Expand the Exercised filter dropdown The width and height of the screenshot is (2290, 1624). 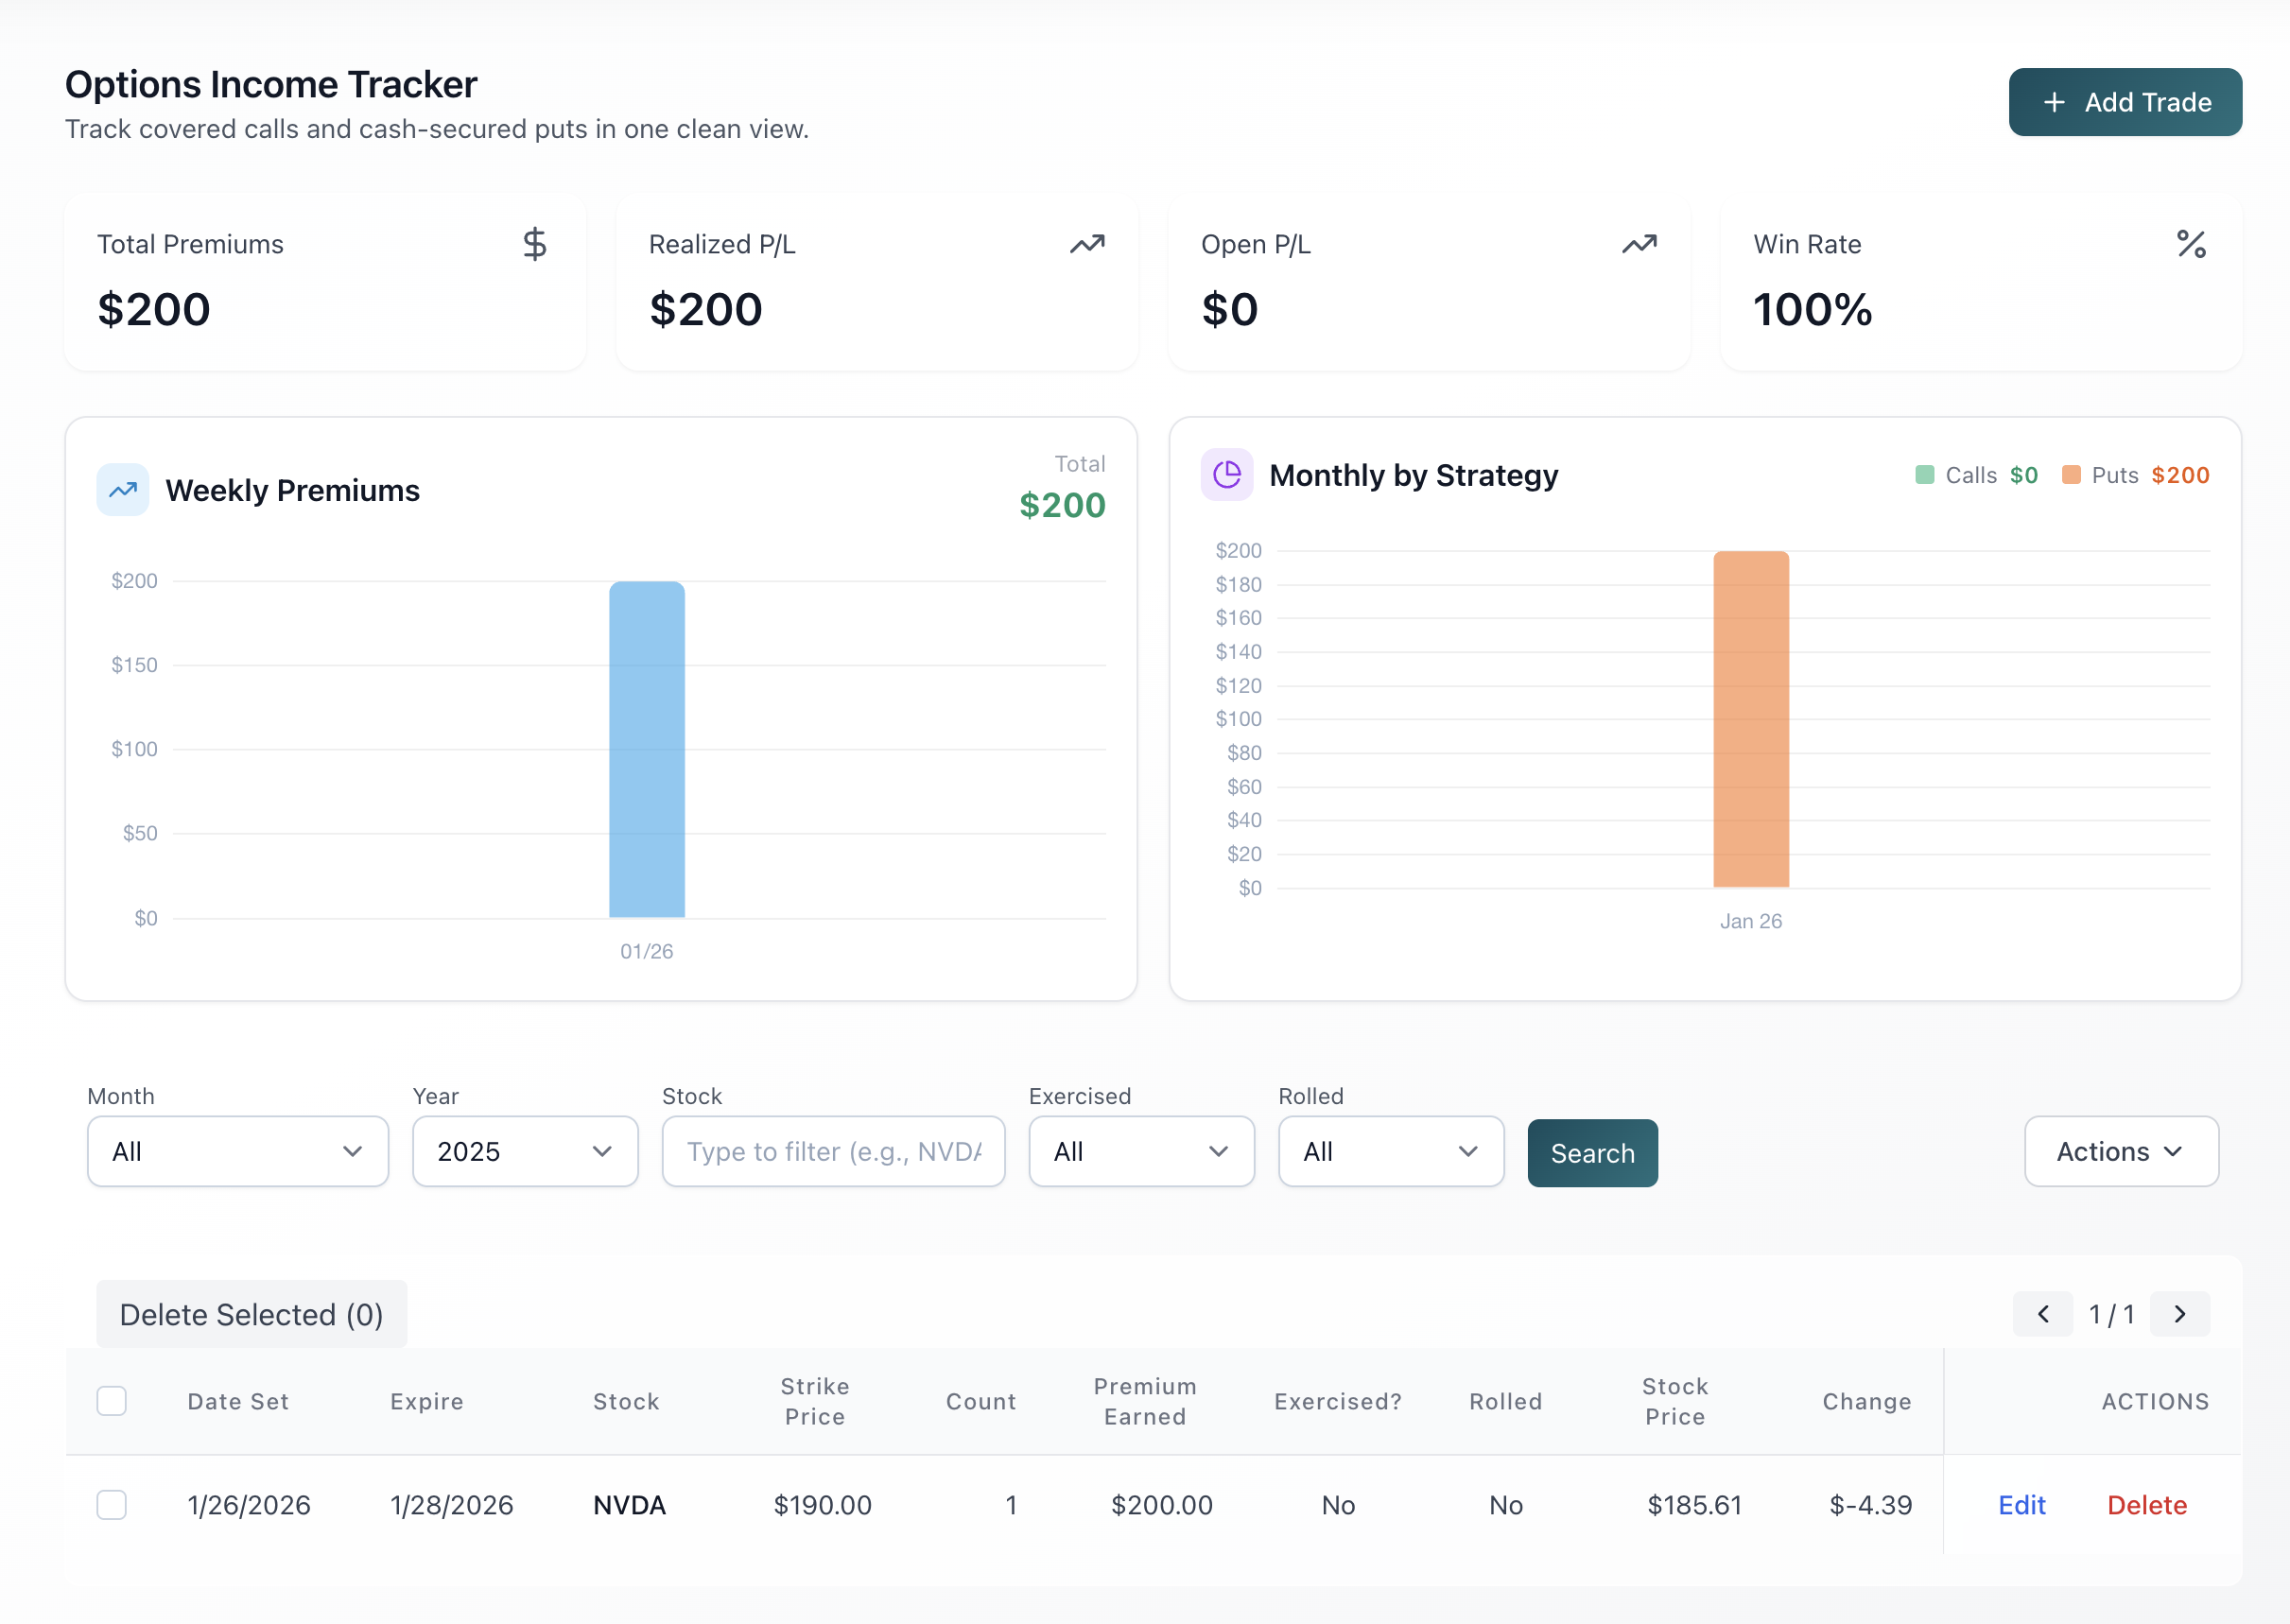[1141, 1152]
